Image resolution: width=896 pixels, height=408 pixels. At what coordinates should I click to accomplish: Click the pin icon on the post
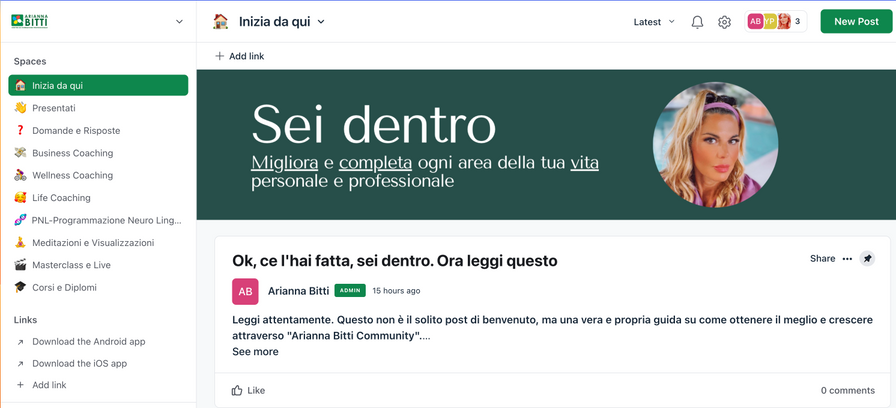tap(867, 259)
